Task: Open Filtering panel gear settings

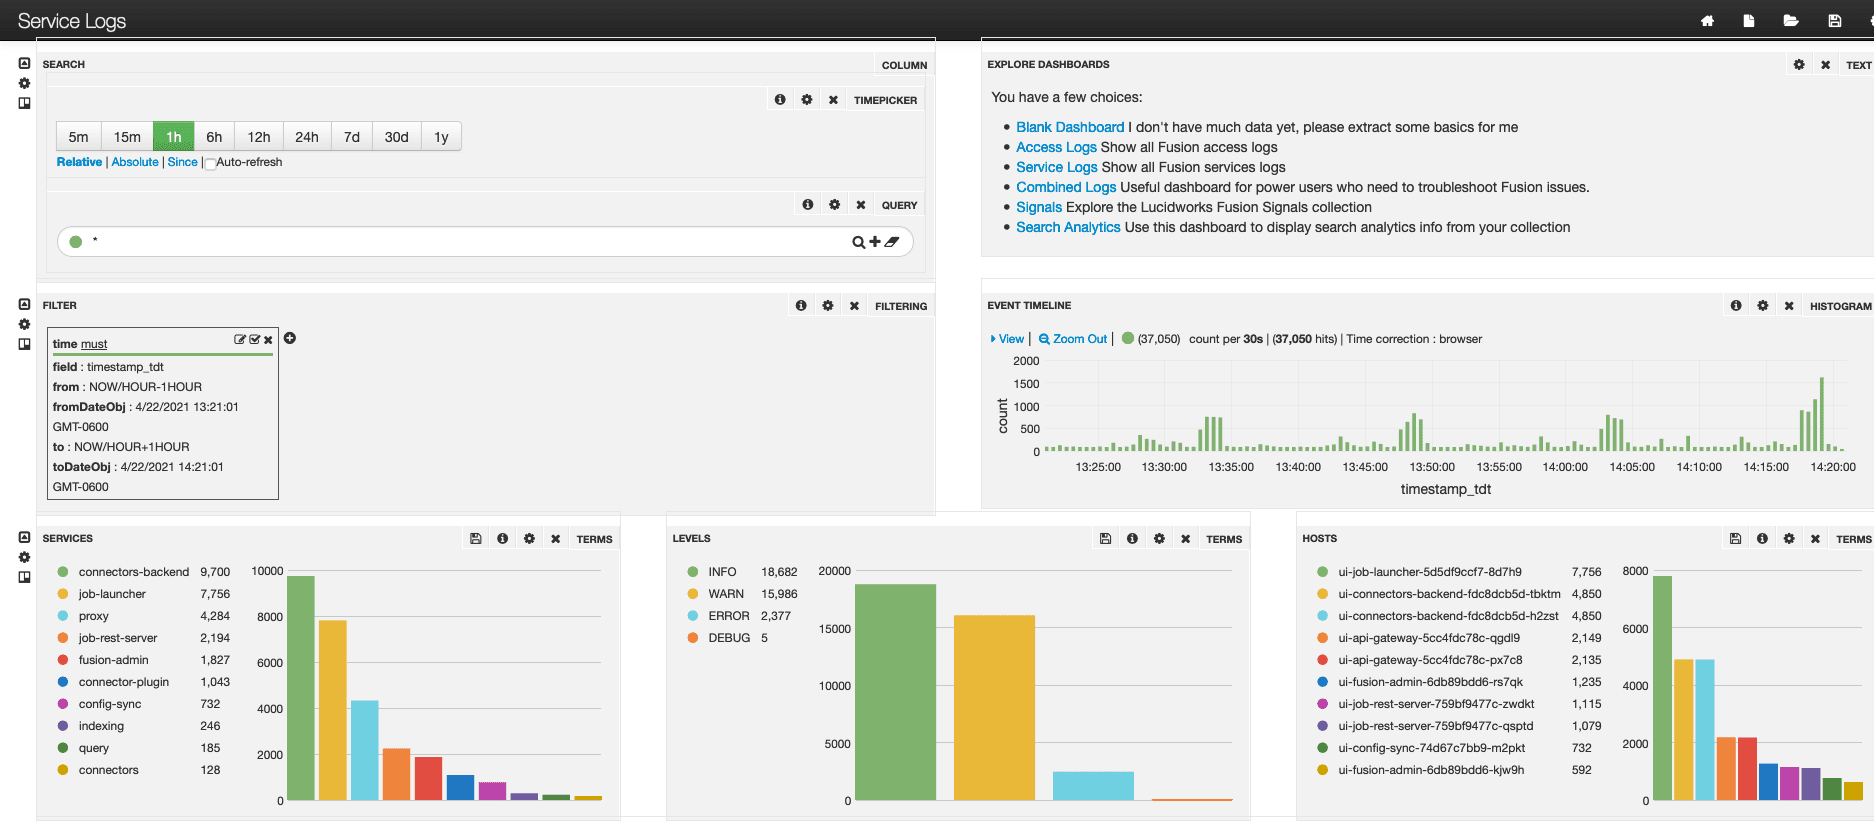Action: point(828,306)
